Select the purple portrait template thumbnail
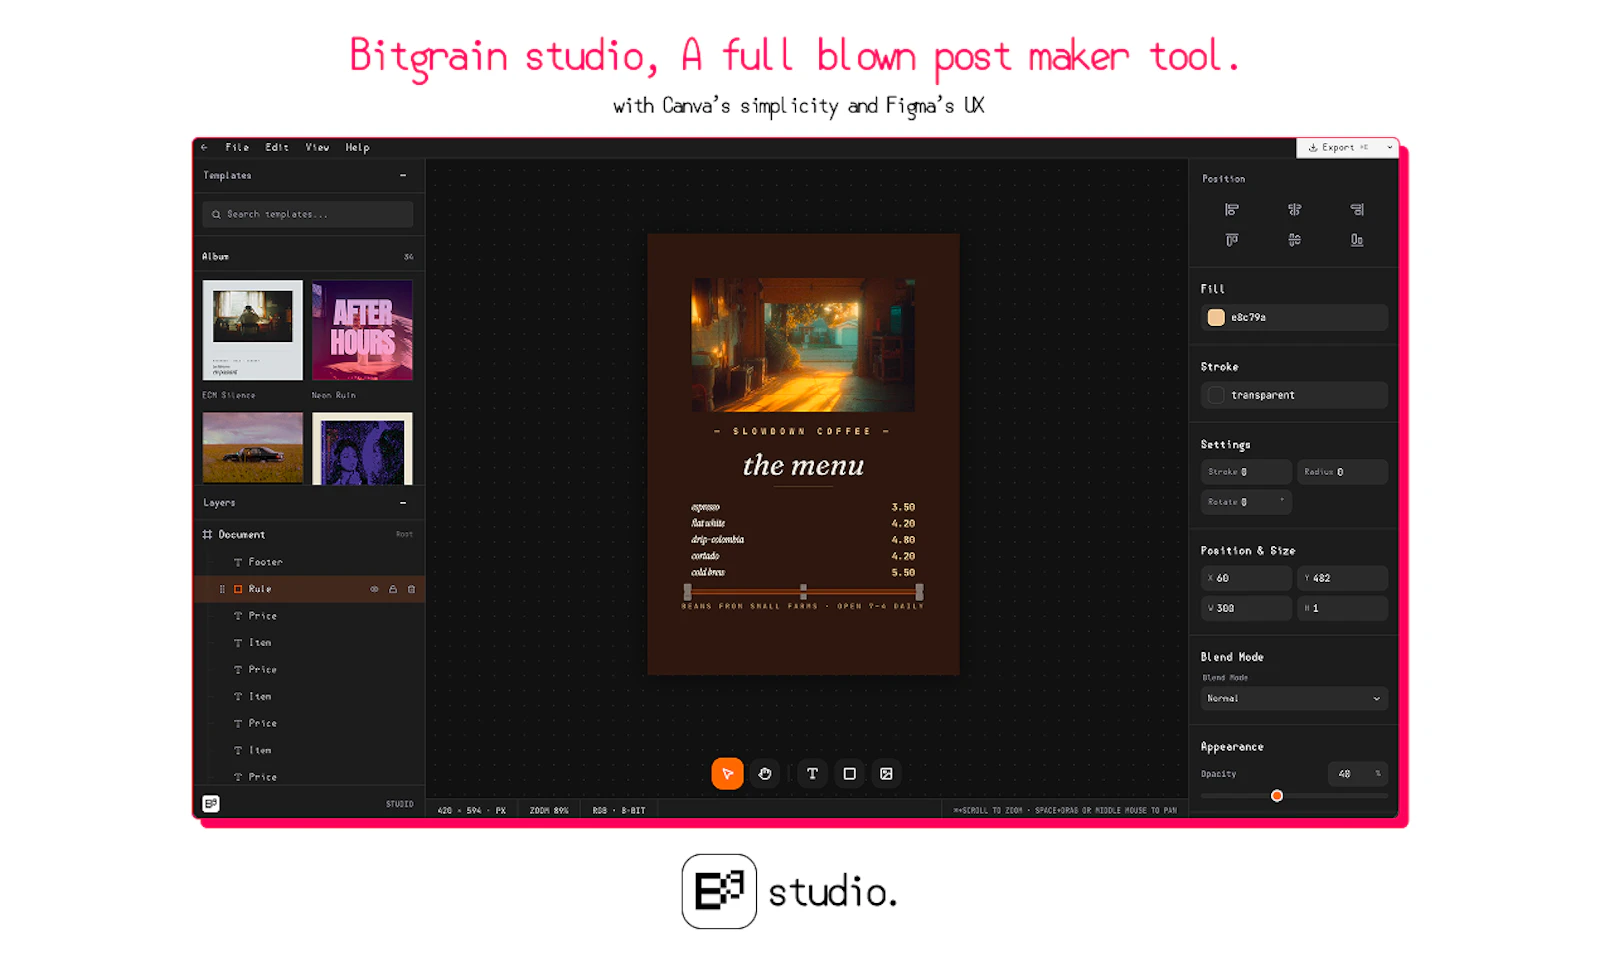The width and height of the screenshot is (1600, 957). [362, 448]
